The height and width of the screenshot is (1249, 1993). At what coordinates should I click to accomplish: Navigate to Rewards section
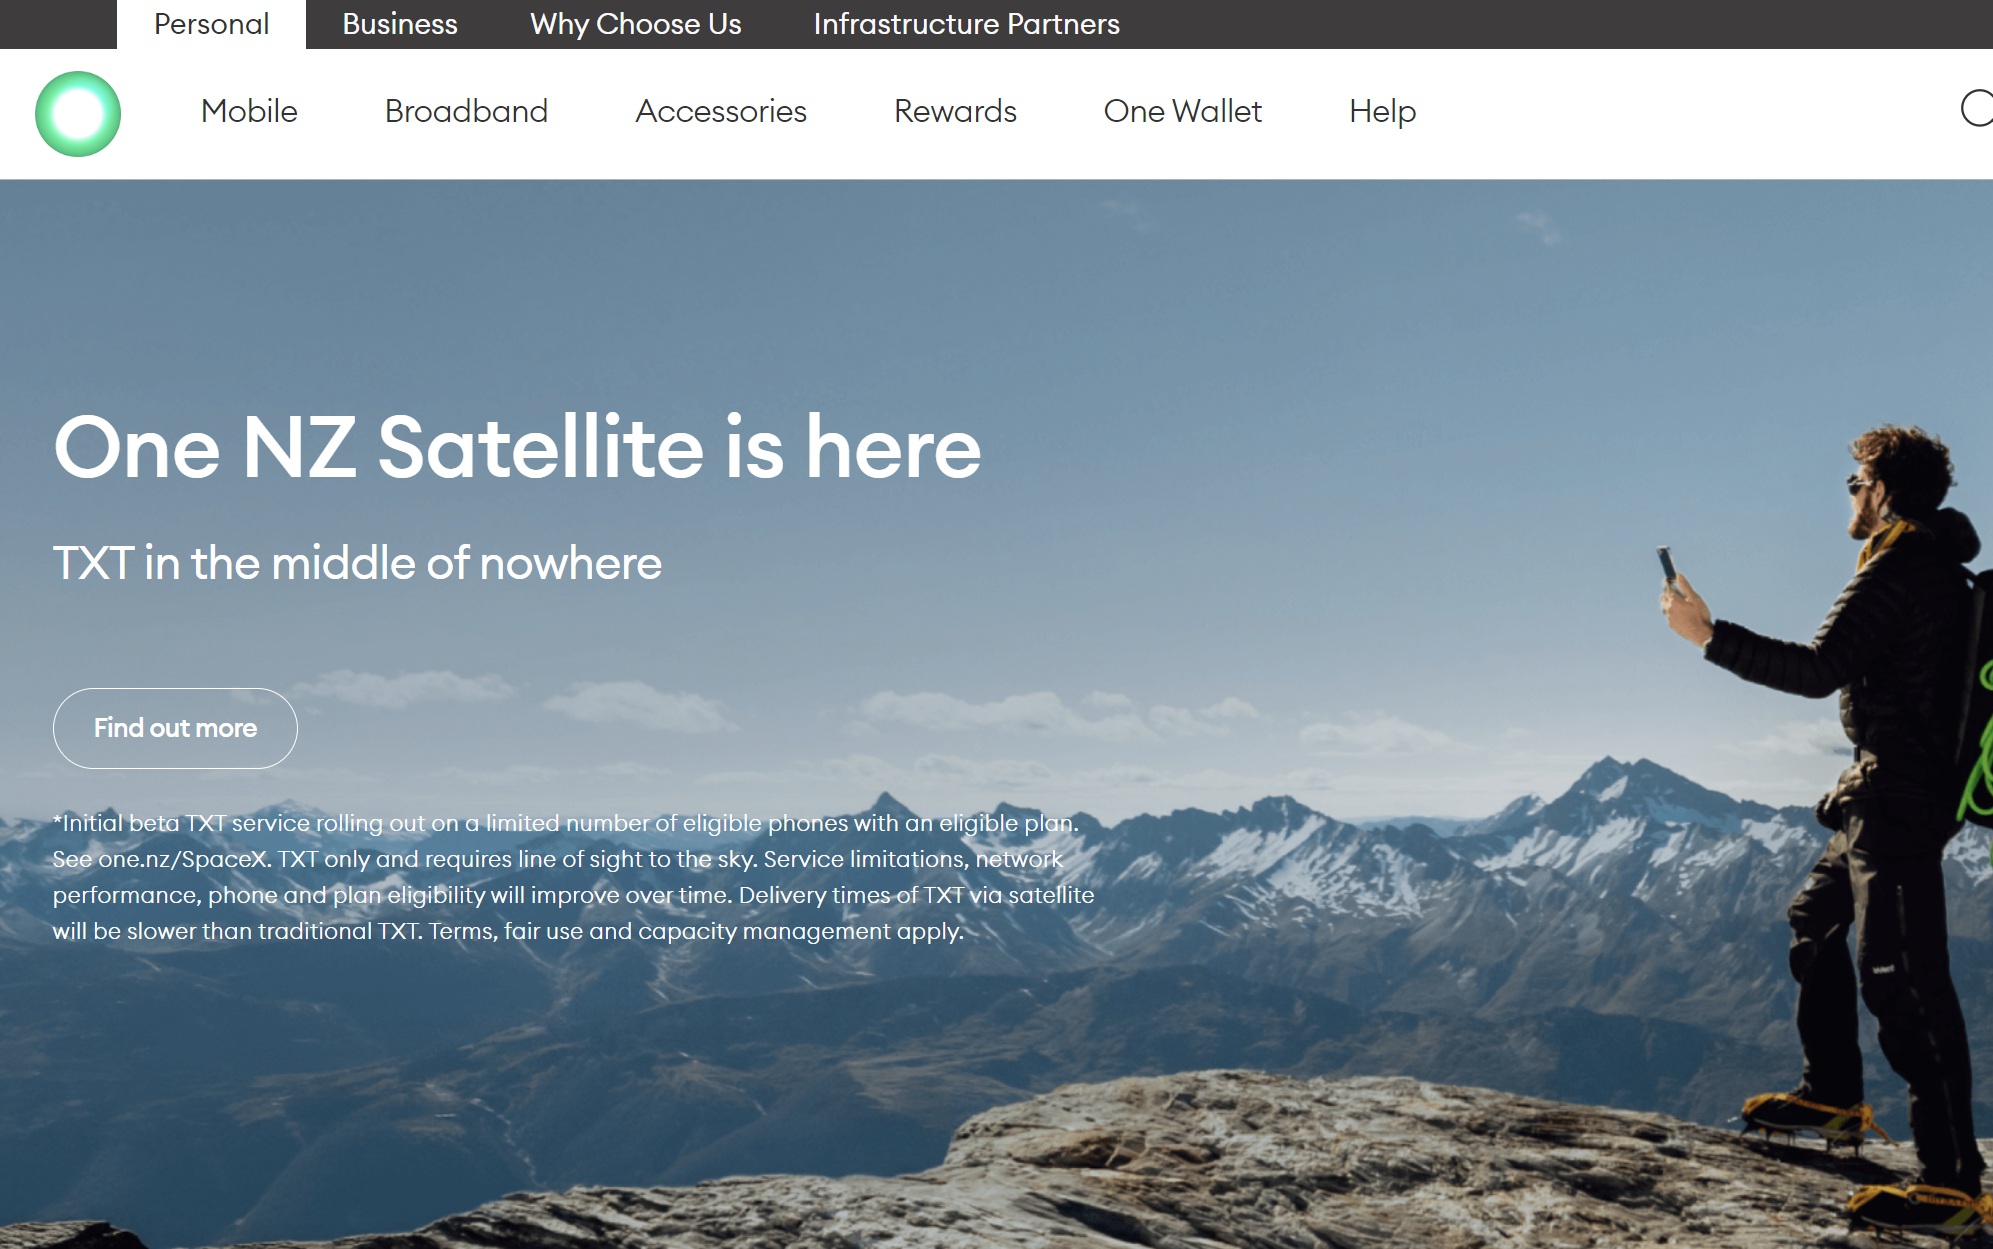click(x=954, y=112)
